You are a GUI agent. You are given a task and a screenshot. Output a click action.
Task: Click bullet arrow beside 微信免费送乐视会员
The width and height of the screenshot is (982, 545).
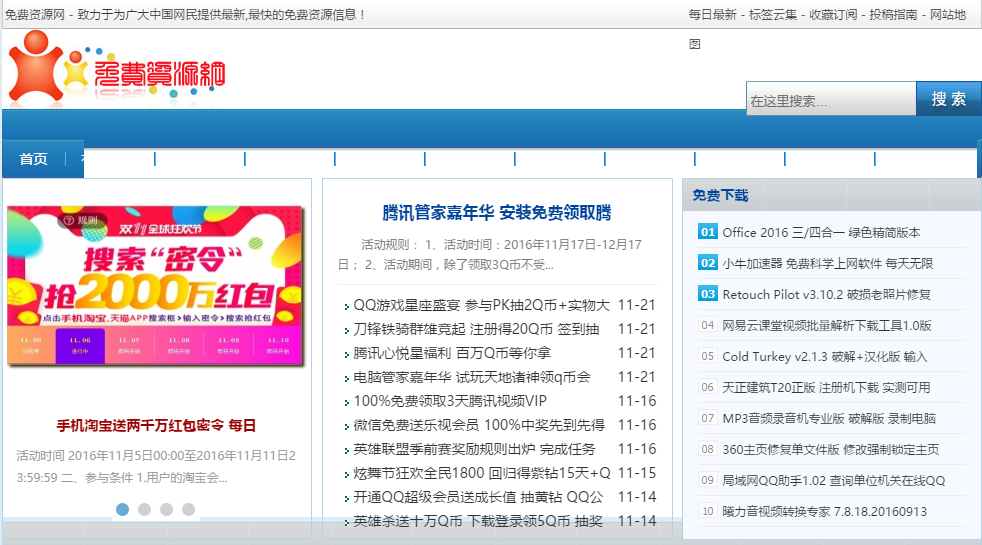click(x=346, y=427)
